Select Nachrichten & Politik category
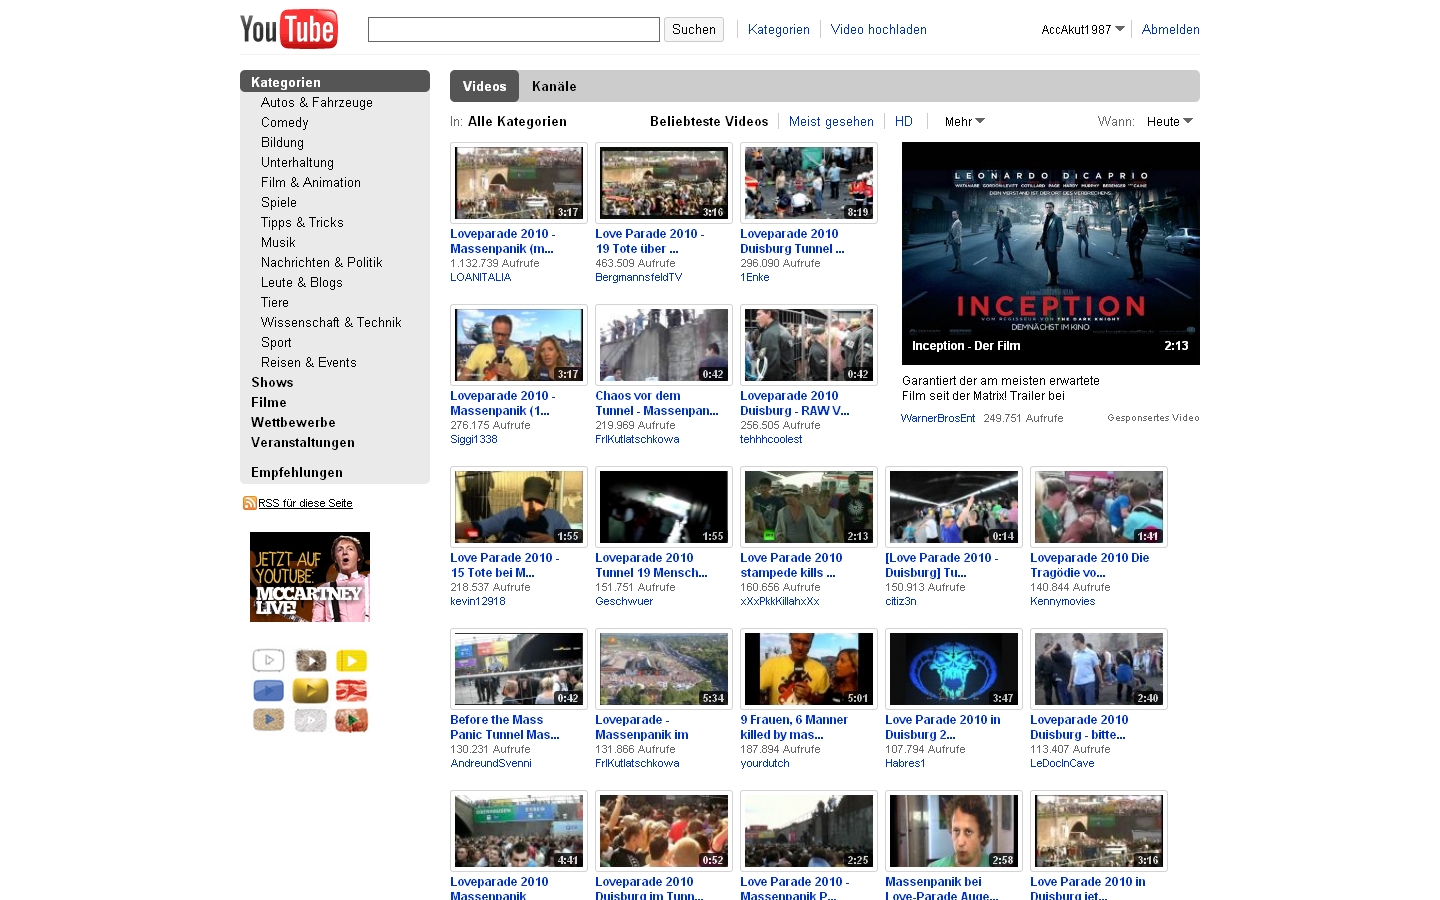The width and height of the screenshot is (1440, 900). [x=322, y=262]
